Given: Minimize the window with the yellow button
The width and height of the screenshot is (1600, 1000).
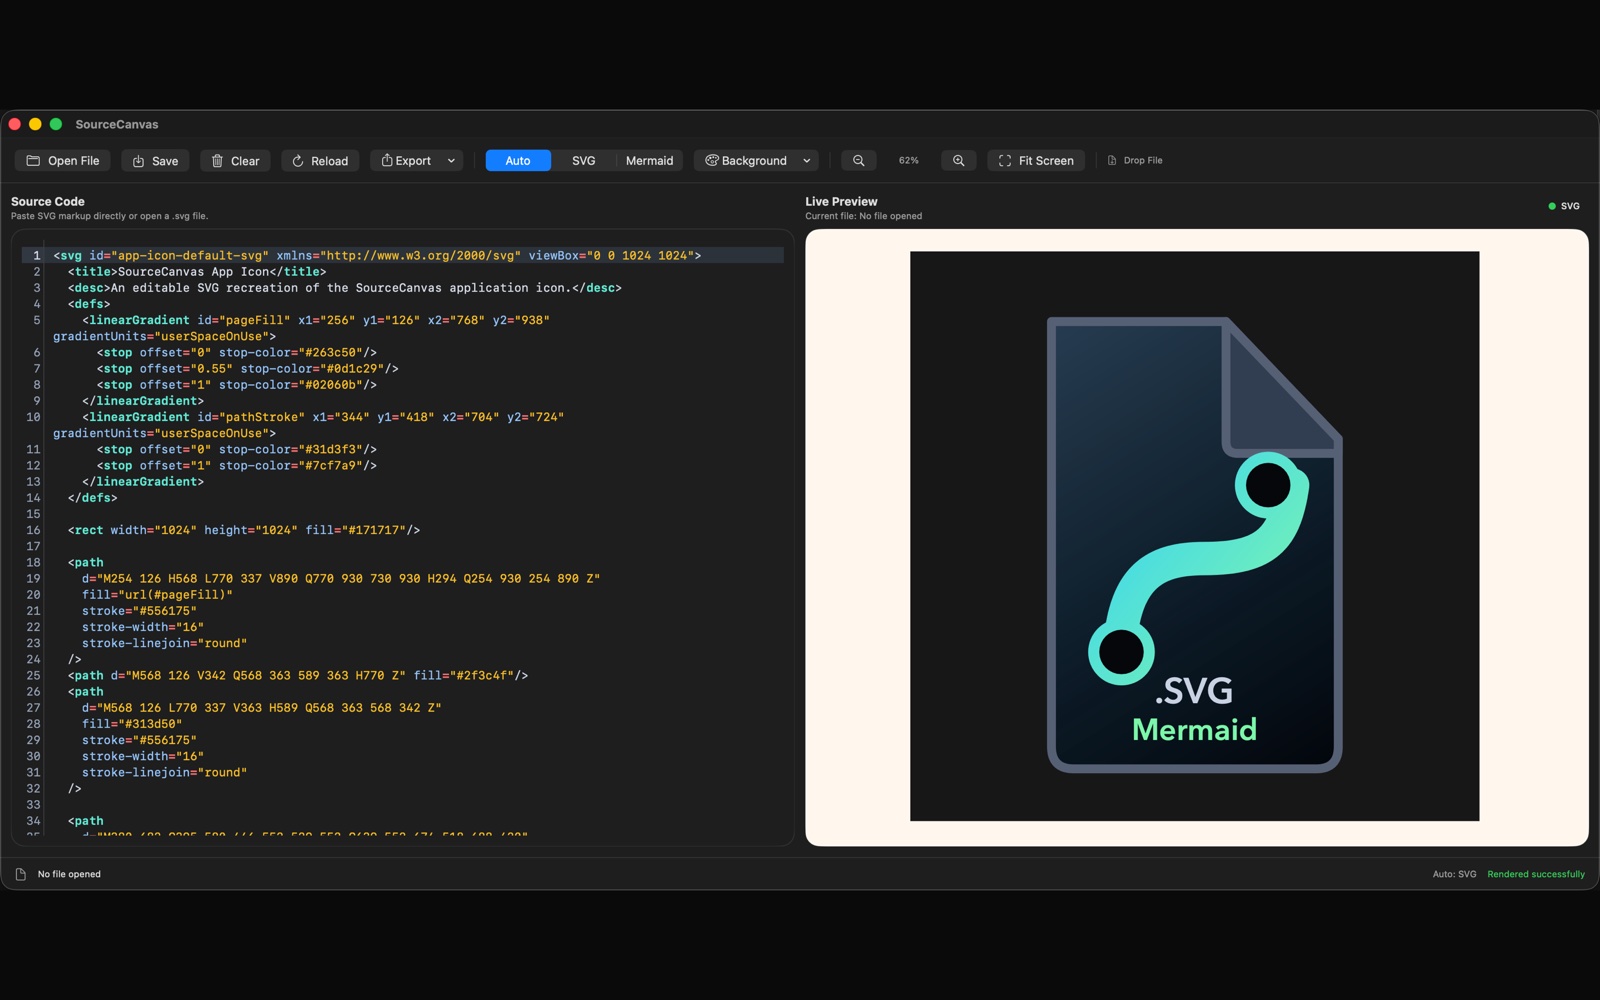Looking at the screenshot, I should [35, 124].
